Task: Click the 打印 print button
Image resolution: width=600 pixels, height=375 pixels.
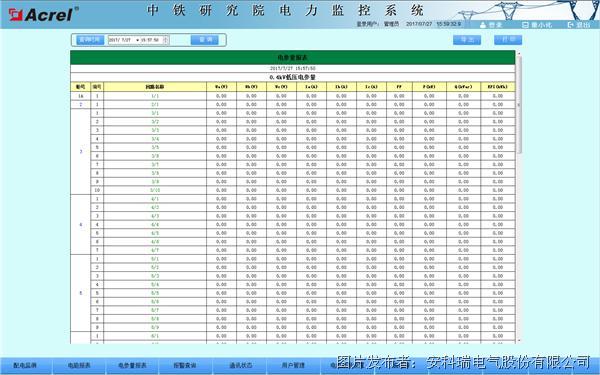Action: 508,40
